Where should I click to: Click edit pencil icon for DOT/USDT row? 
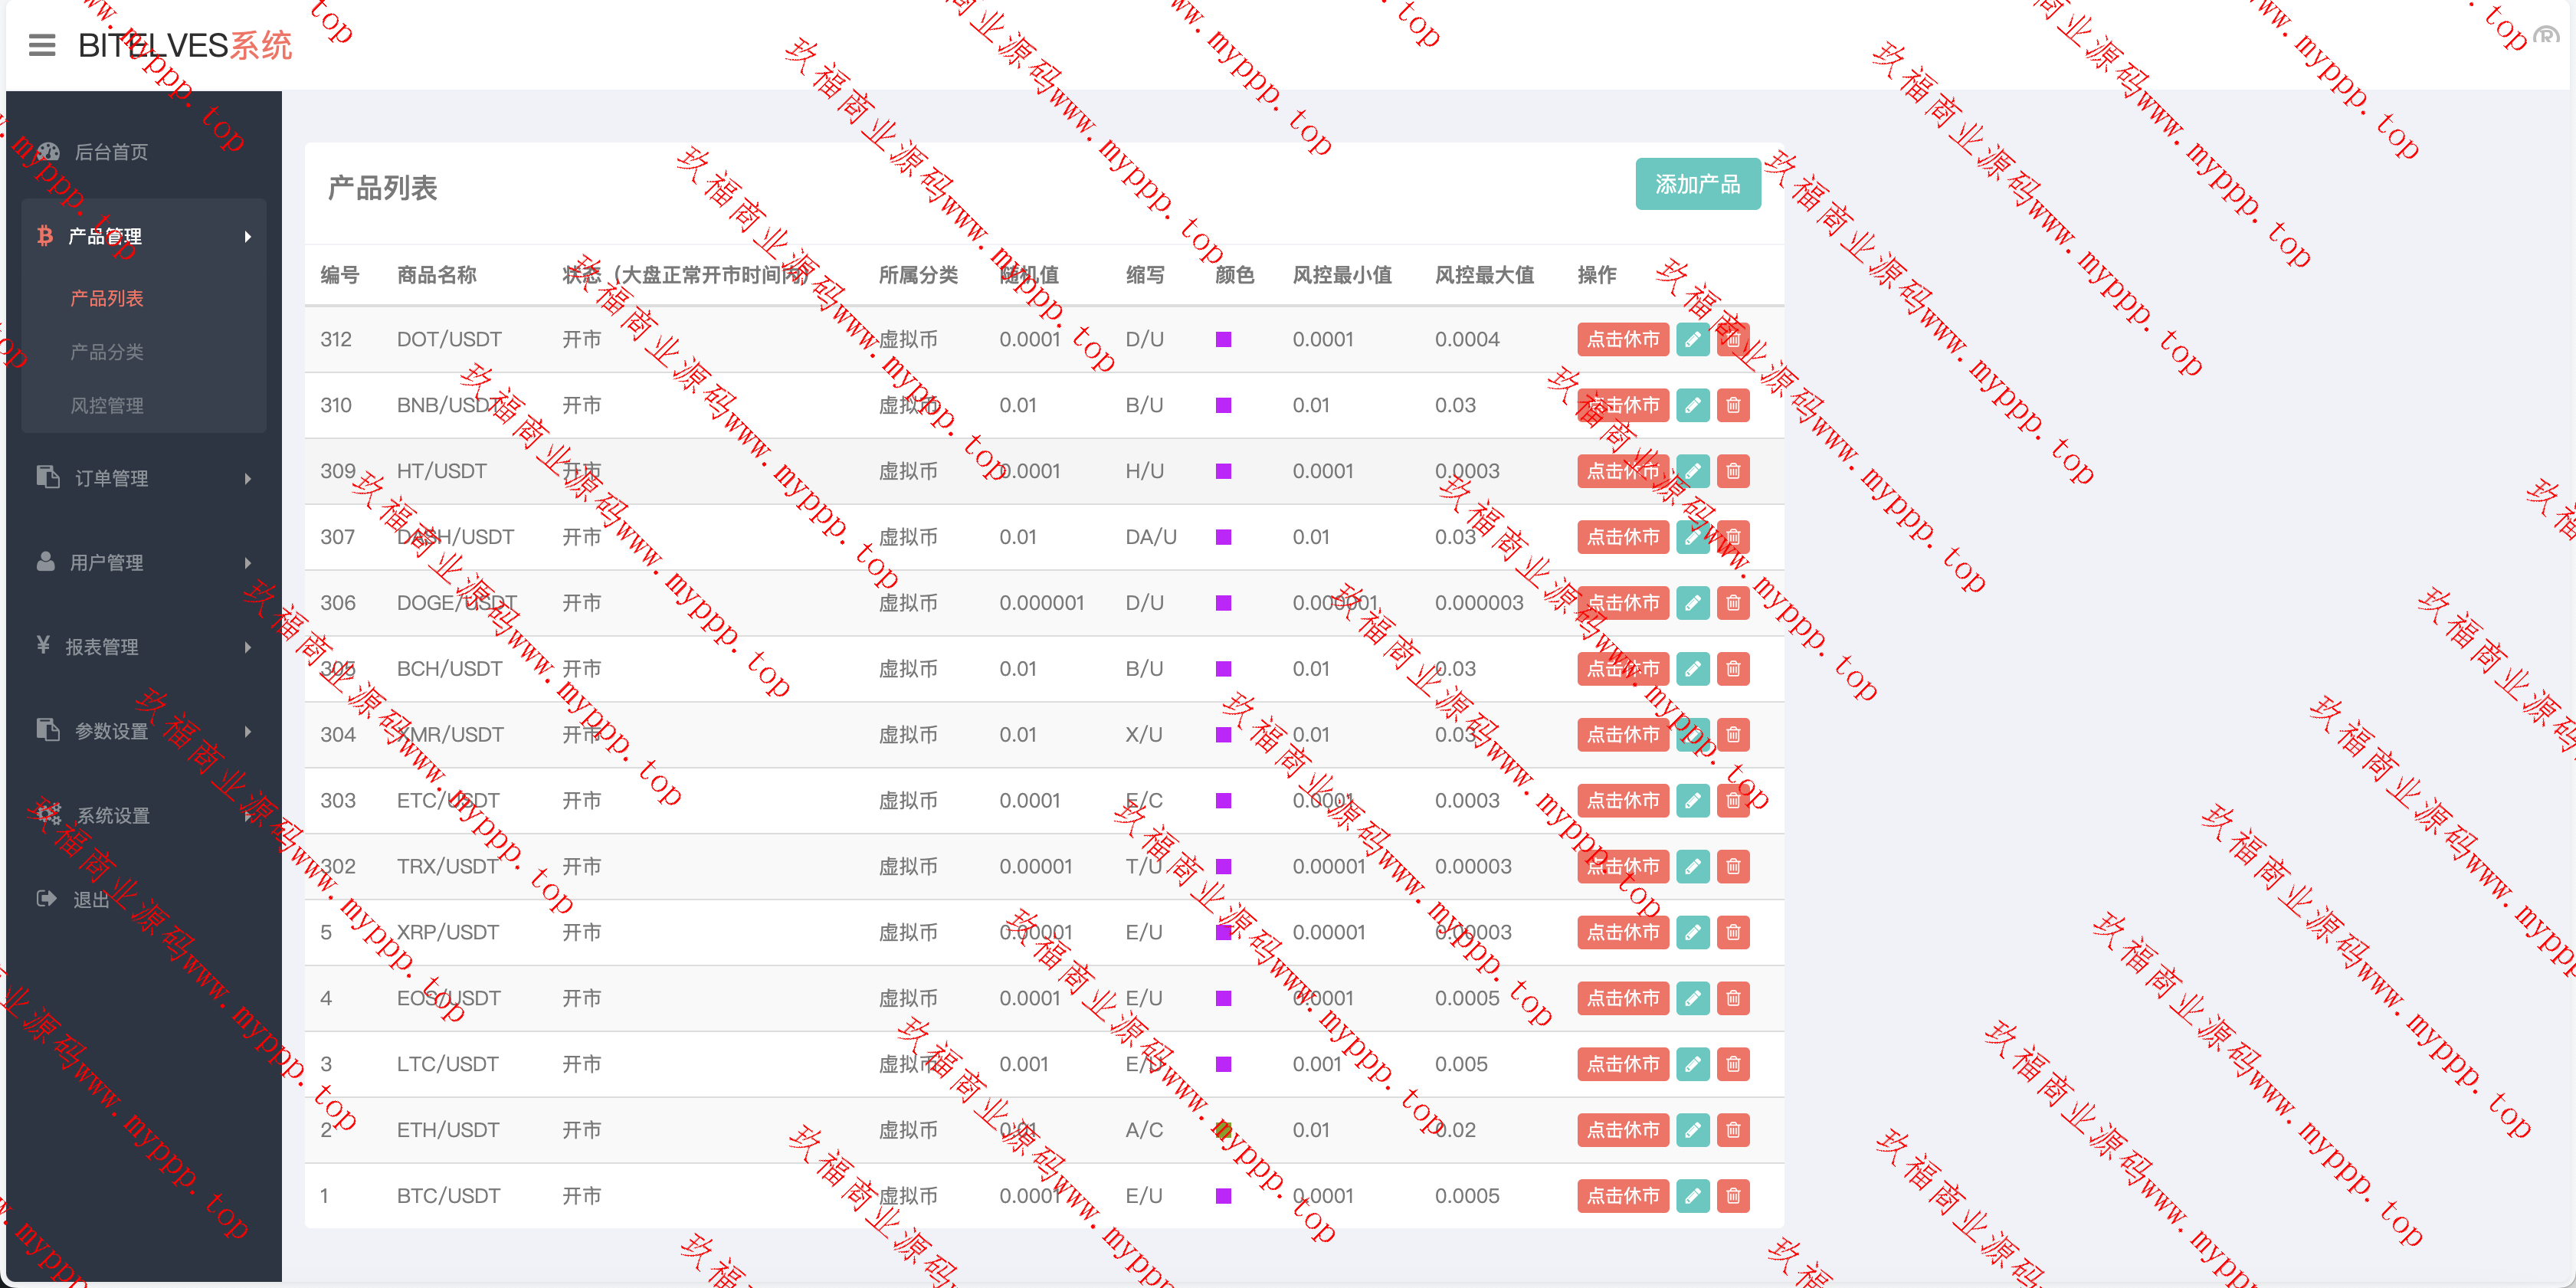coord(1692,340)
